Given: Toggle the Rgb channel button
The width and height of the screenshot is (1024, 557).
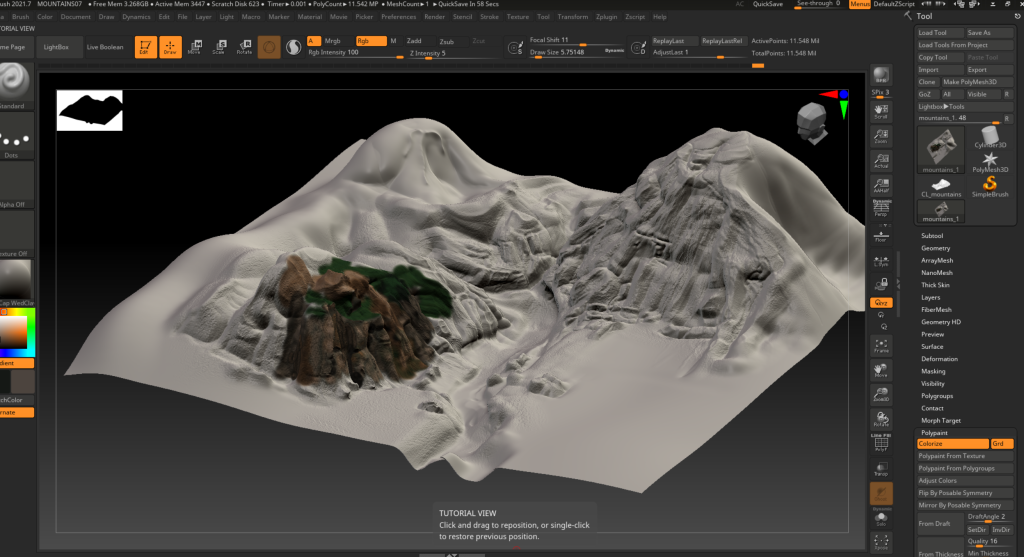Looking at the screenshot, I should point(369,41).
